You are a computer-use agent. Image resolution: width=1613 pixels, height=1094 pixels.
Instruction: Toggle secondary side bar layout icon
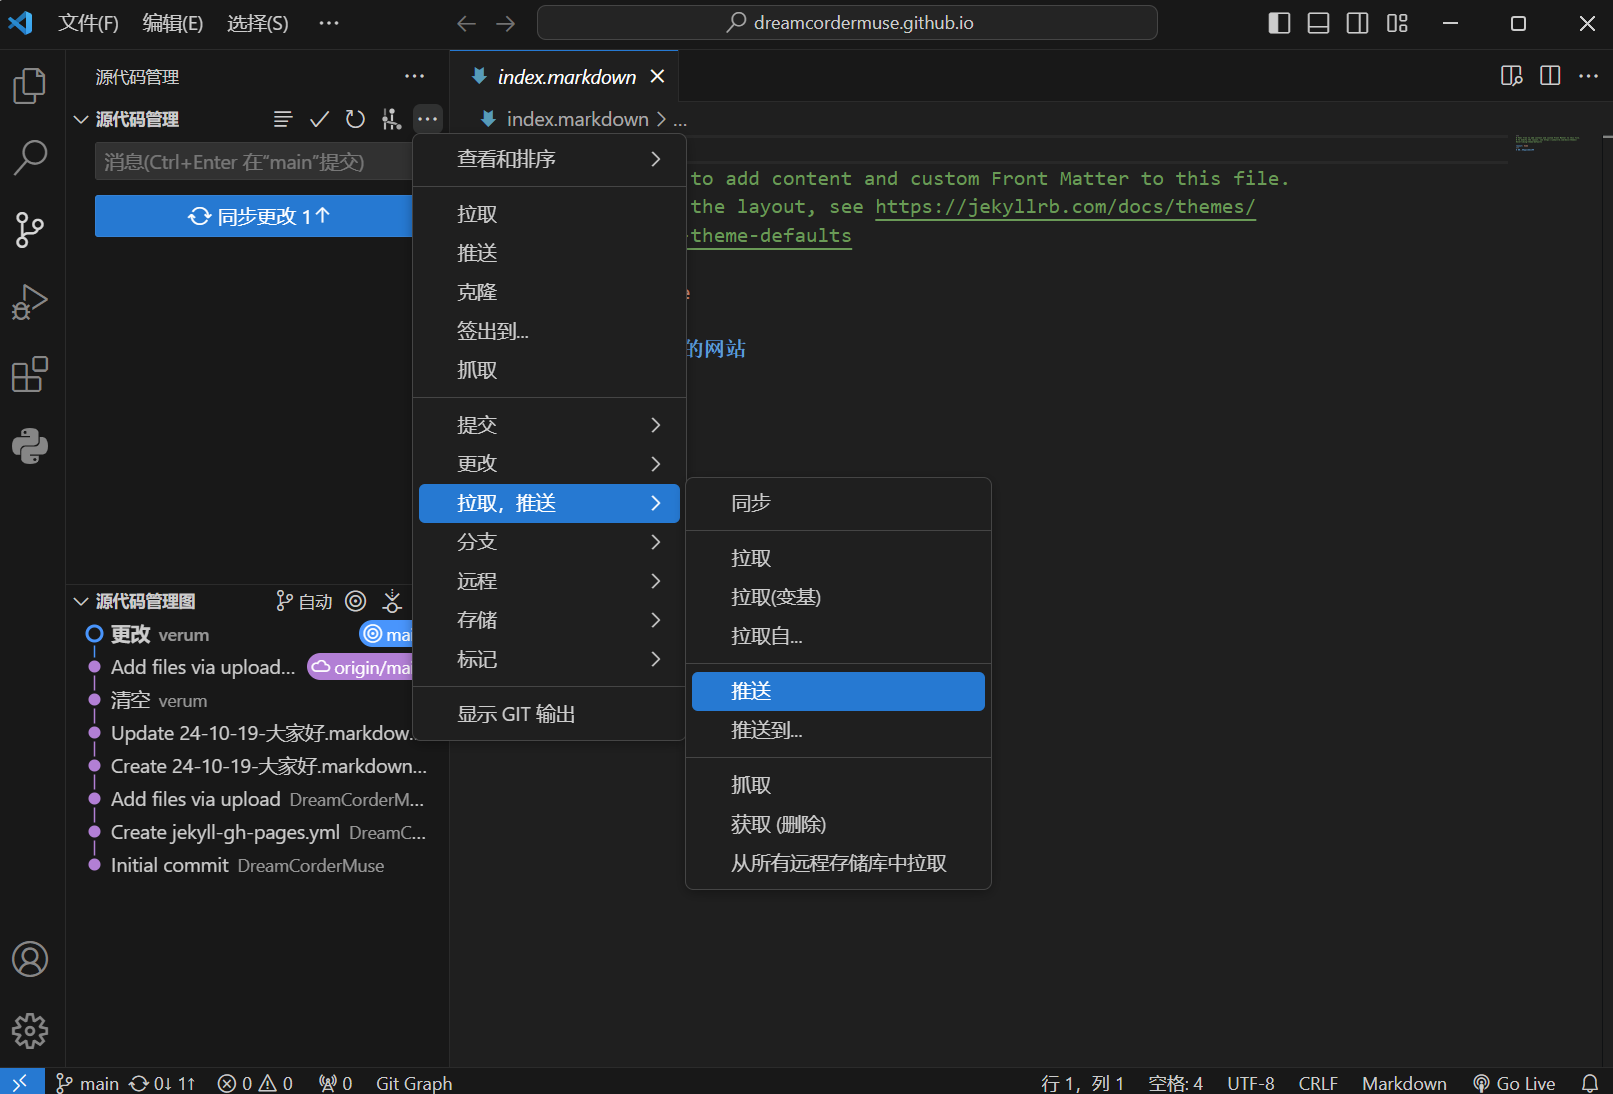1357,23
